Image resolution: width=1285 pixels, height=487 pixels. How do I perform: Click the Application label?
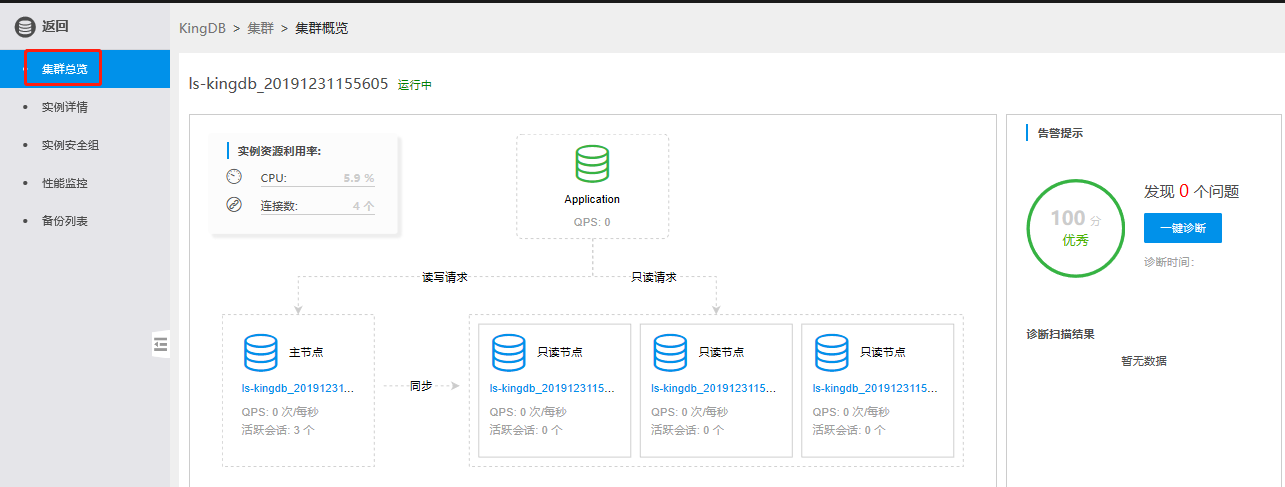[x=592, y=199]
